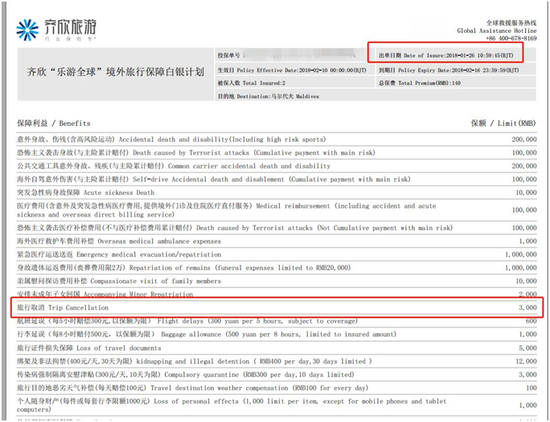The image size is (550, 422).
Task: Select the Self-drive Accidental death and disablement row
Action: [277, 179]
